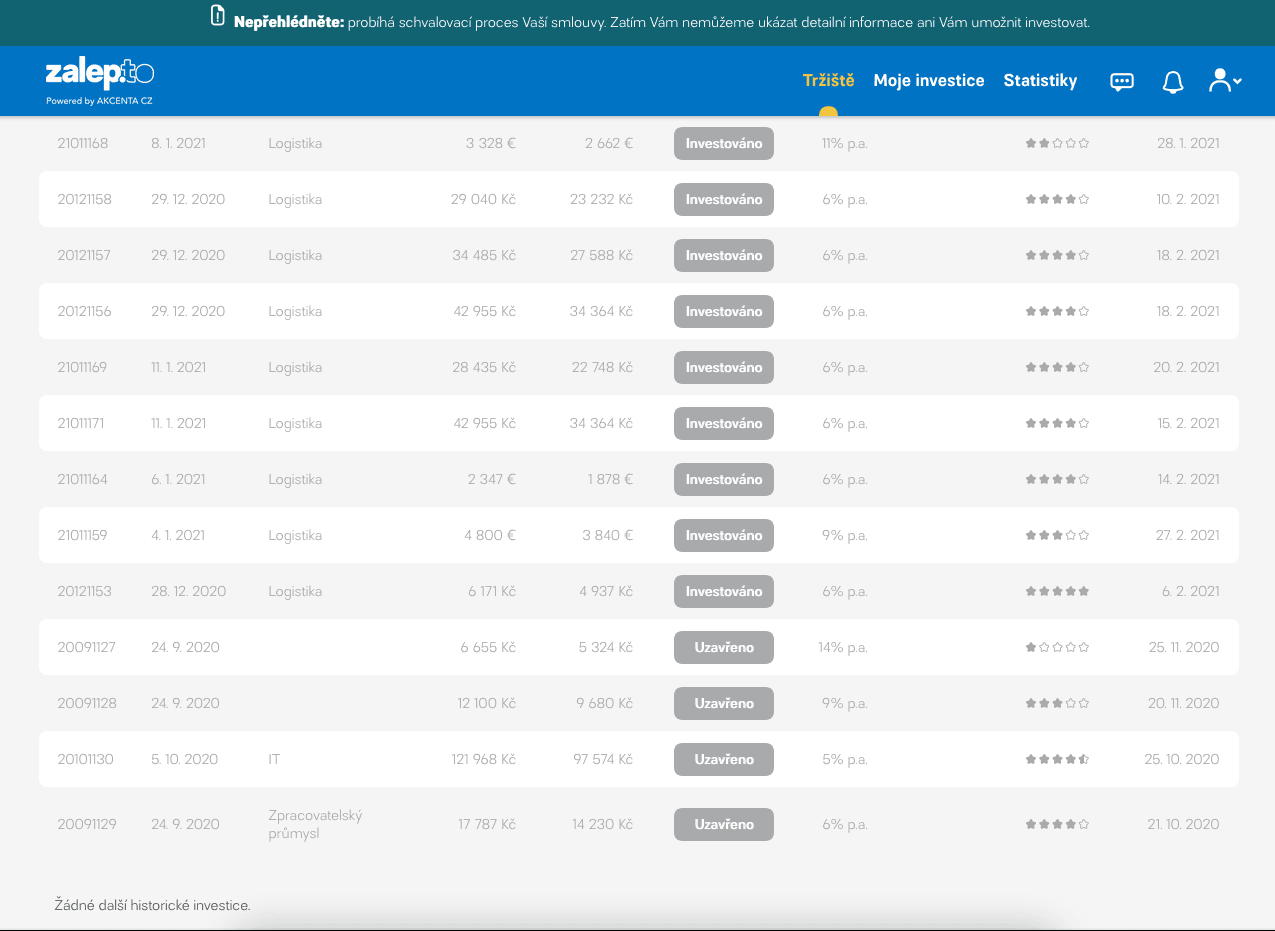Click the amount 4 800 €
The image size is (1275, 931).
click(490, 535)
